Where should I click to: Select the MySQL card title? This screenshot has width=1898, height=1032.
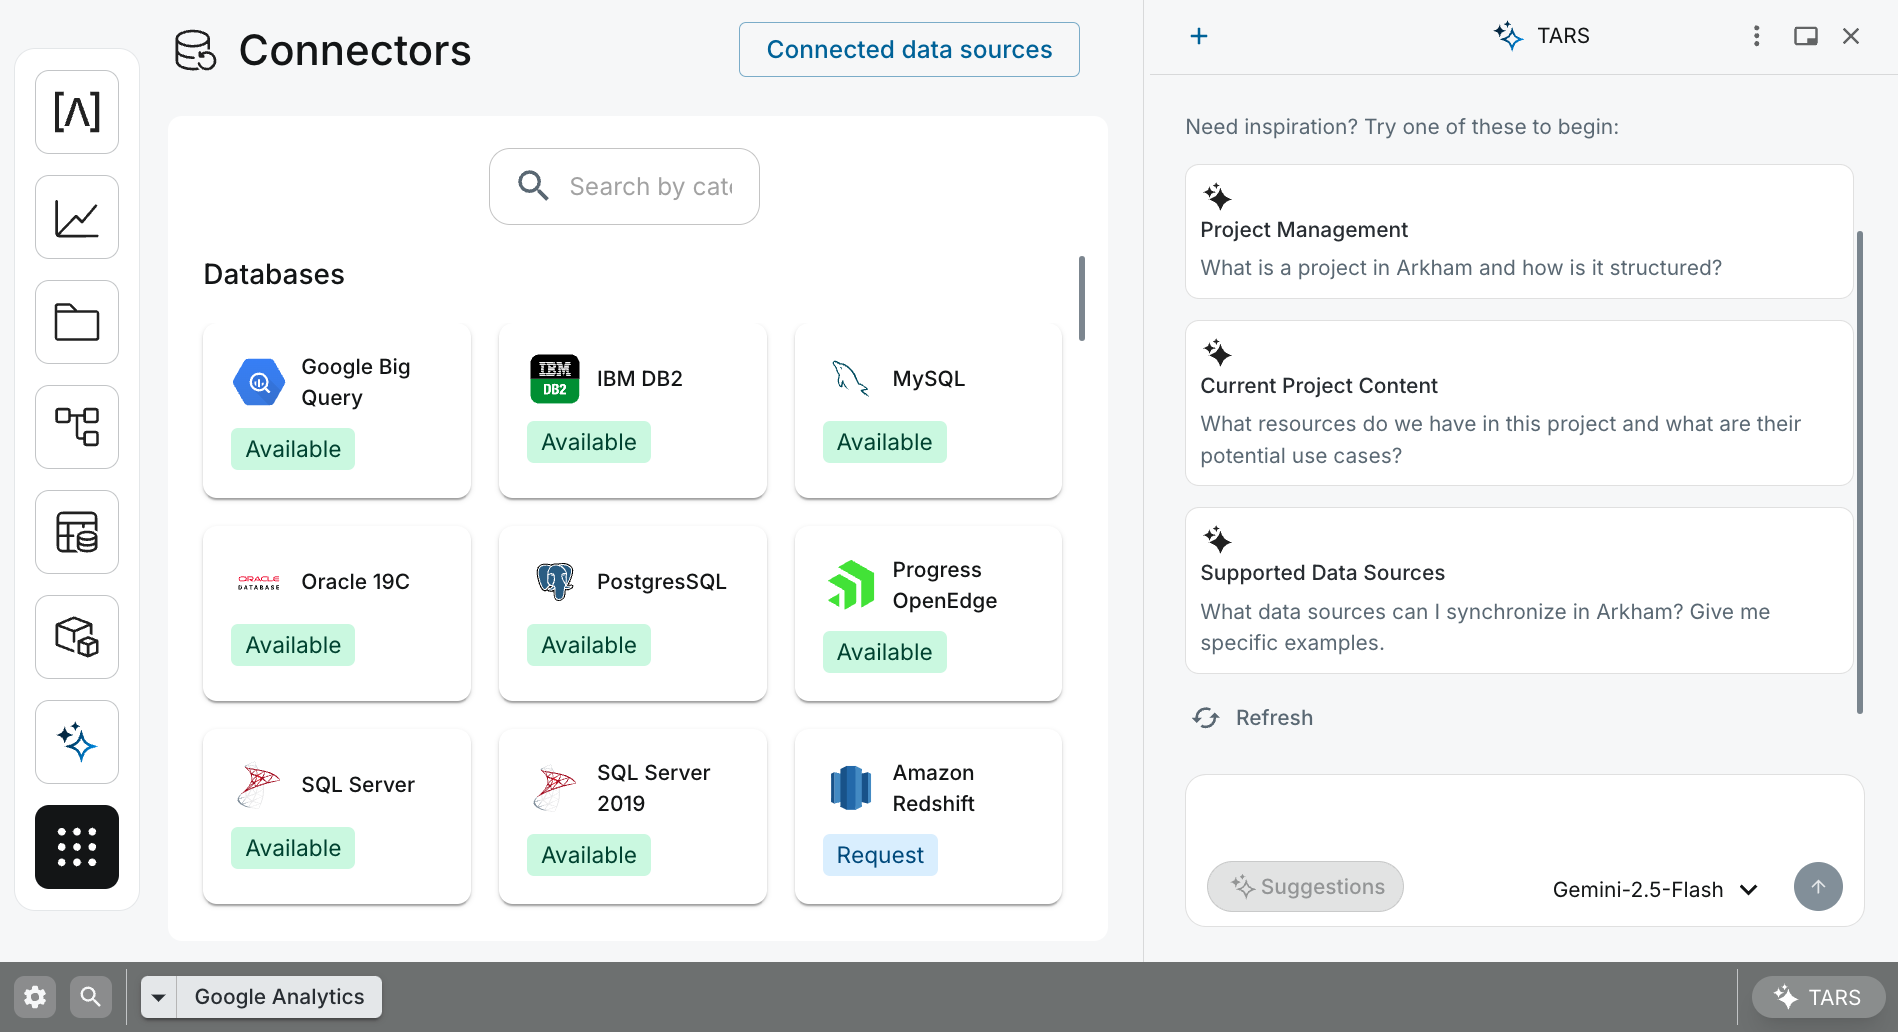929,379
